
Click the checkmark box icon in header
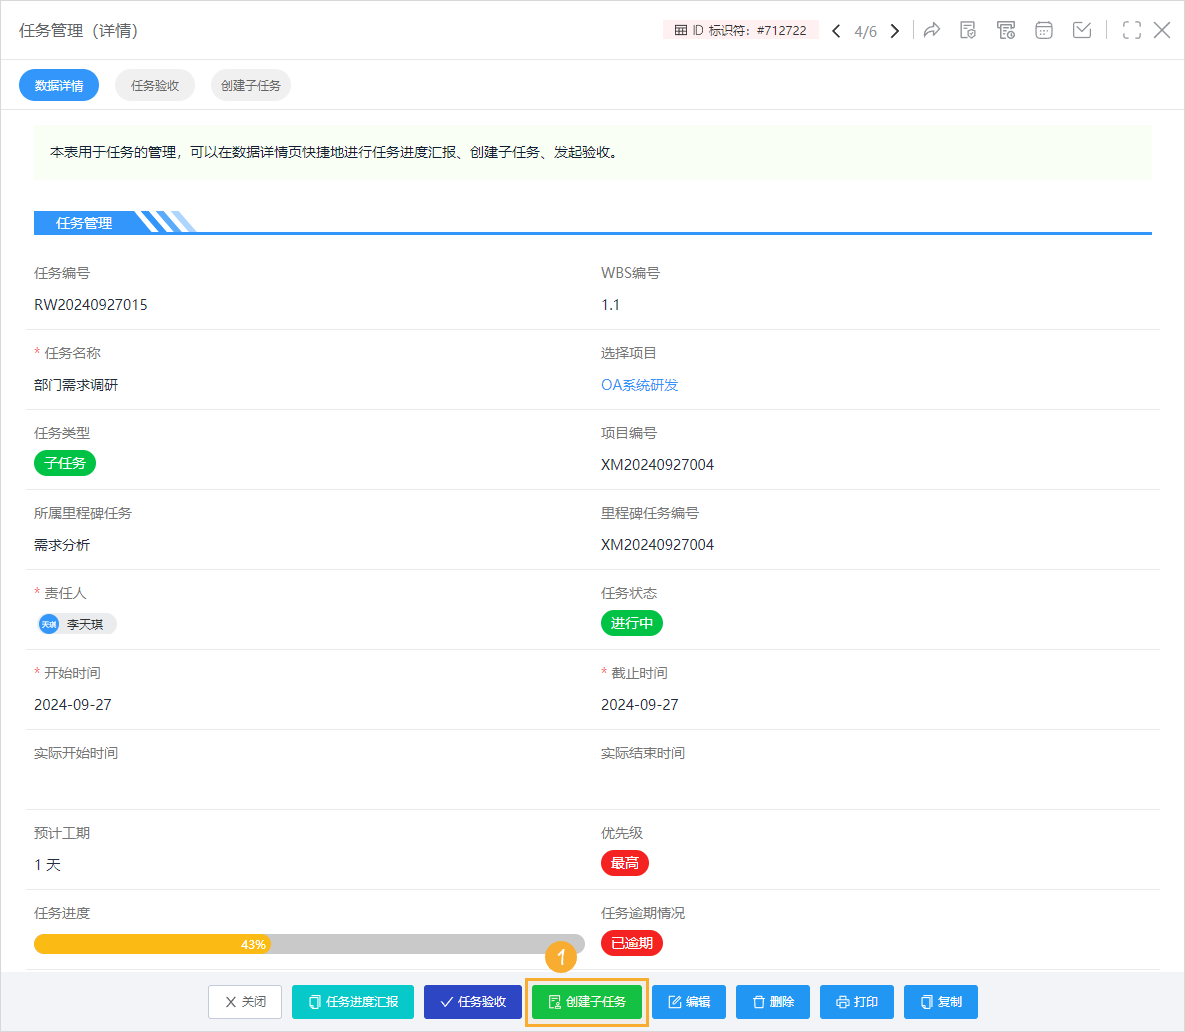click(1082, 30)
